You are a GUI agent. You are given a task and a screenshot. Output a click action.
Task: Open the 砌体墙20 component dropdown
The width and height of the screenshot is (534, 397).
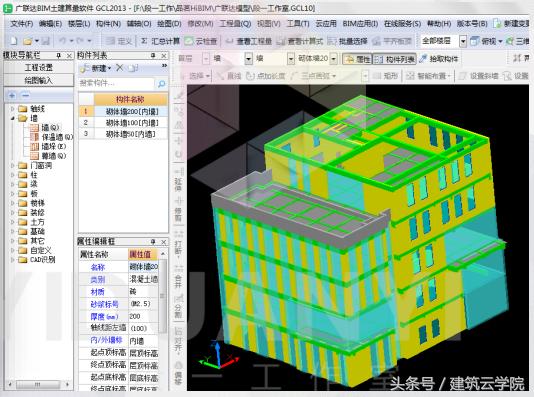(x=334, y=59)
